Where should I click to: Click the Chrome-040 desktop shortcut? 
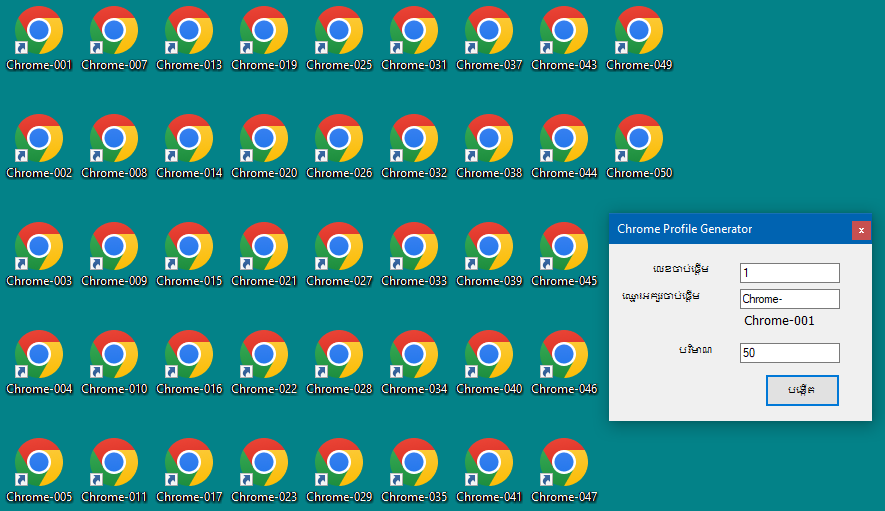(489, 362)
